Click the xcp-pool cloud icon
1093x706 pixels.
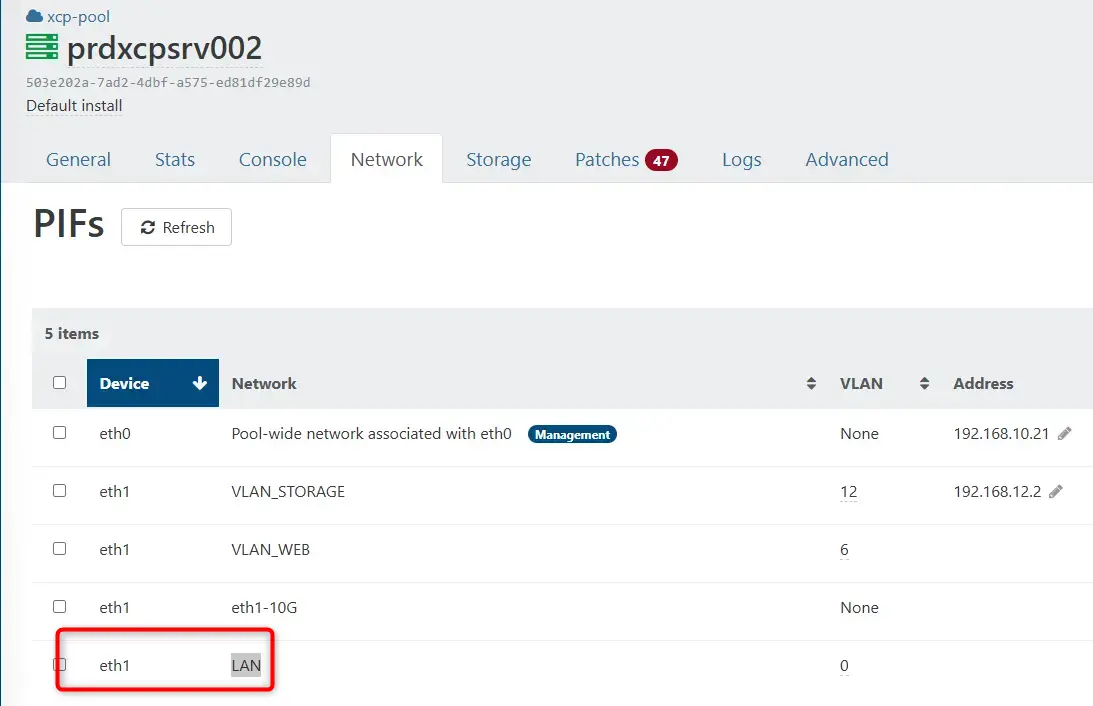point(34,16)
